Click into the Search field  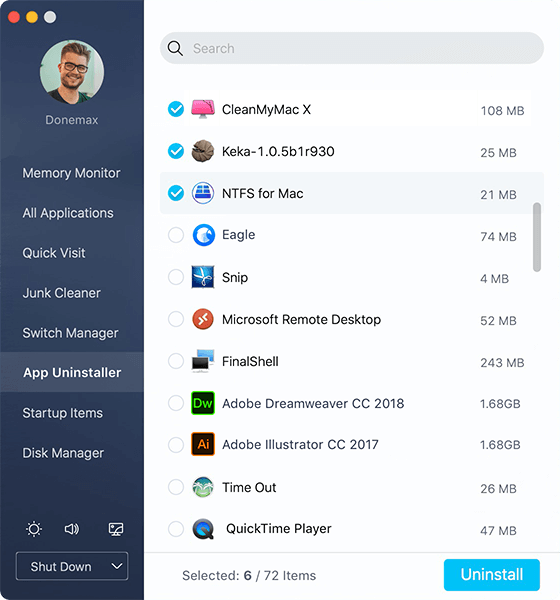352,48
